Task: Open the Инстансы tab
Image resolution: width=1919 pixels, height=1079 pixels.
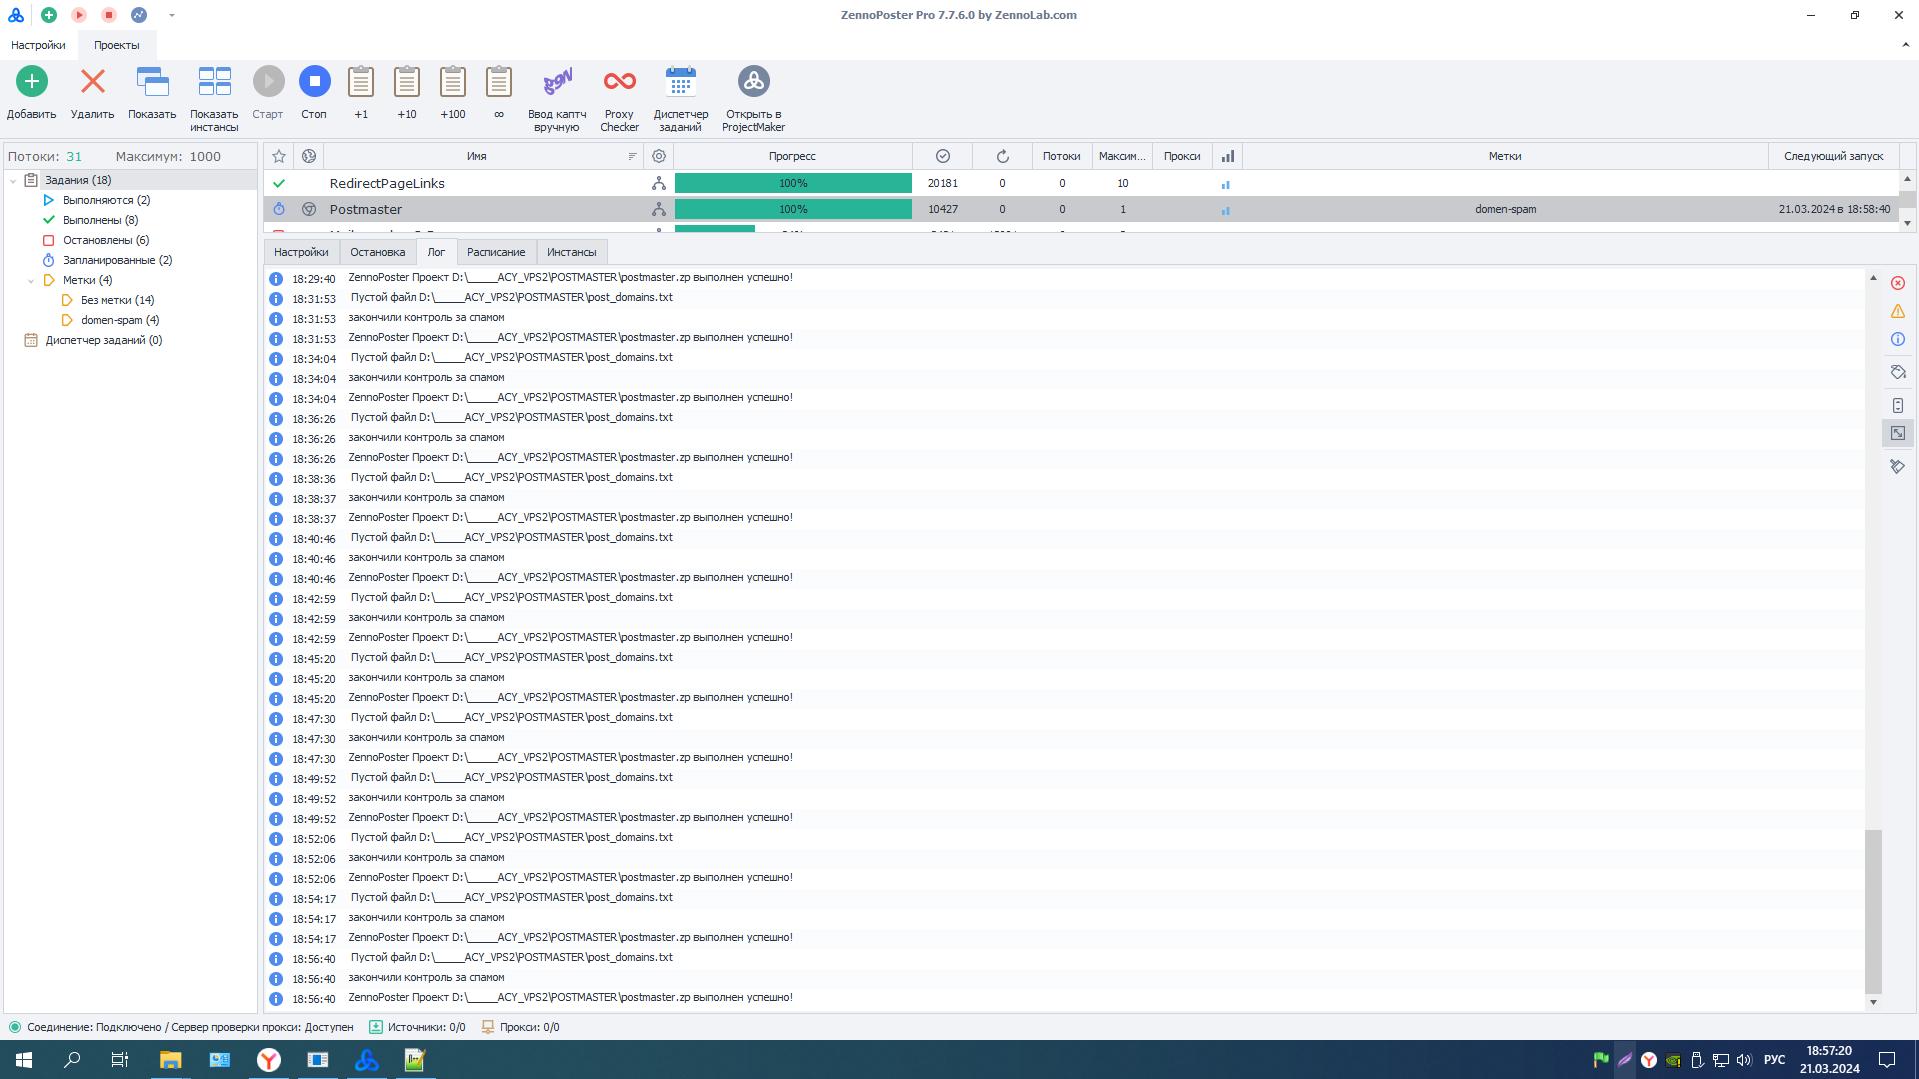Action: tap(572, 252)
